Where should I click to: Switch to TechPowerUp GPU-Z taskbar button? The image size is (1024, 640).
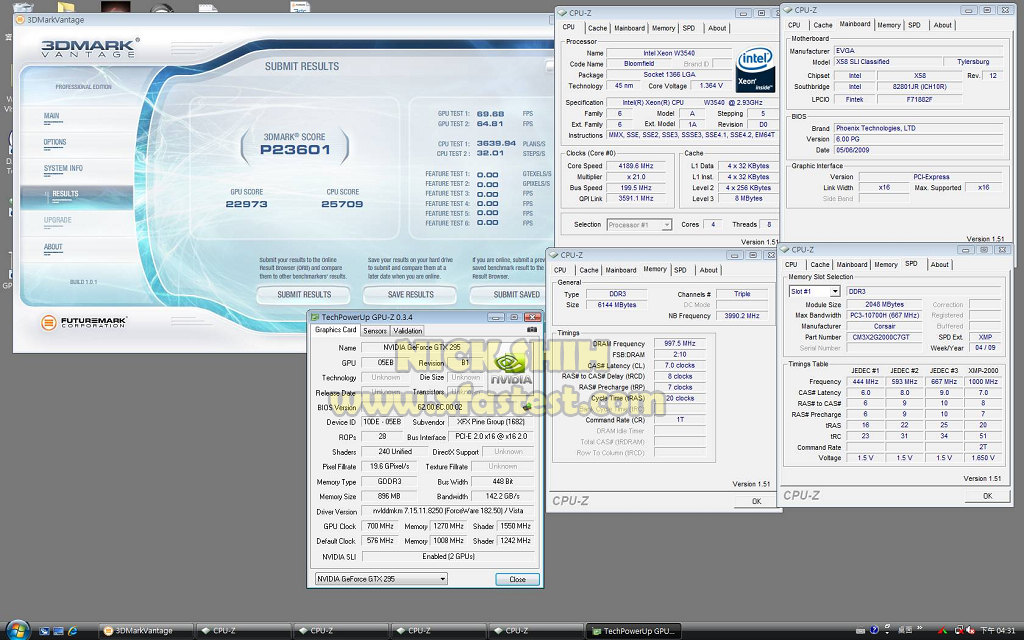[634, 631]
